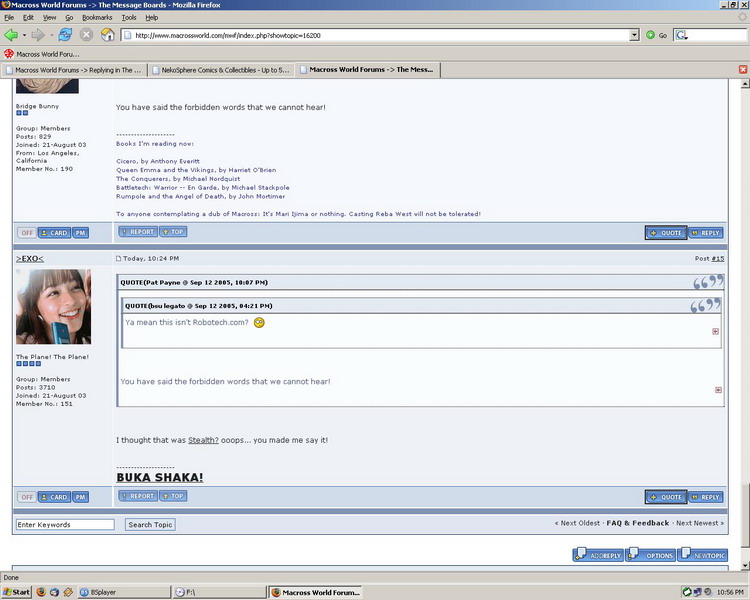Screen dimensions: 750x600
Task: Open Windows Start menu
Action: click(16, 592)
